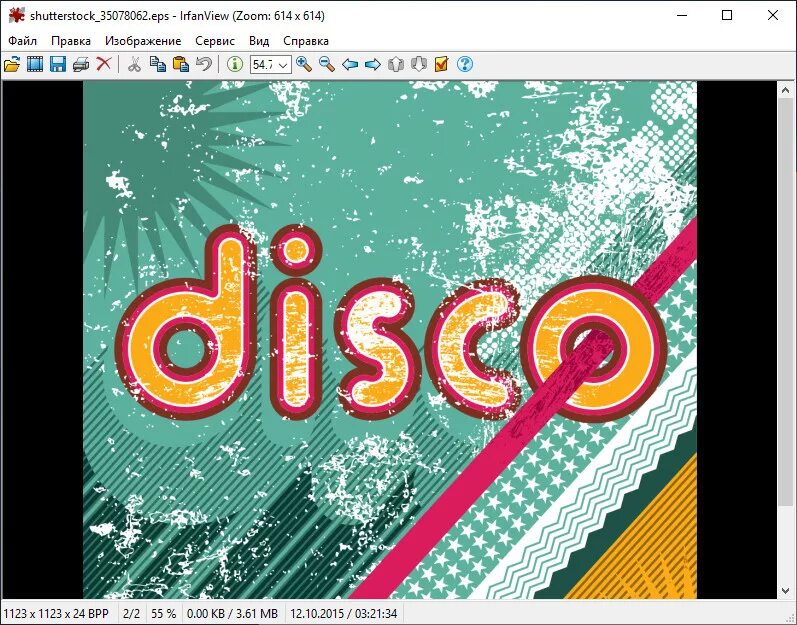Screen dimensions: 797x625
Task: Click the Undo arrow icon
Action: coord(204,64)
